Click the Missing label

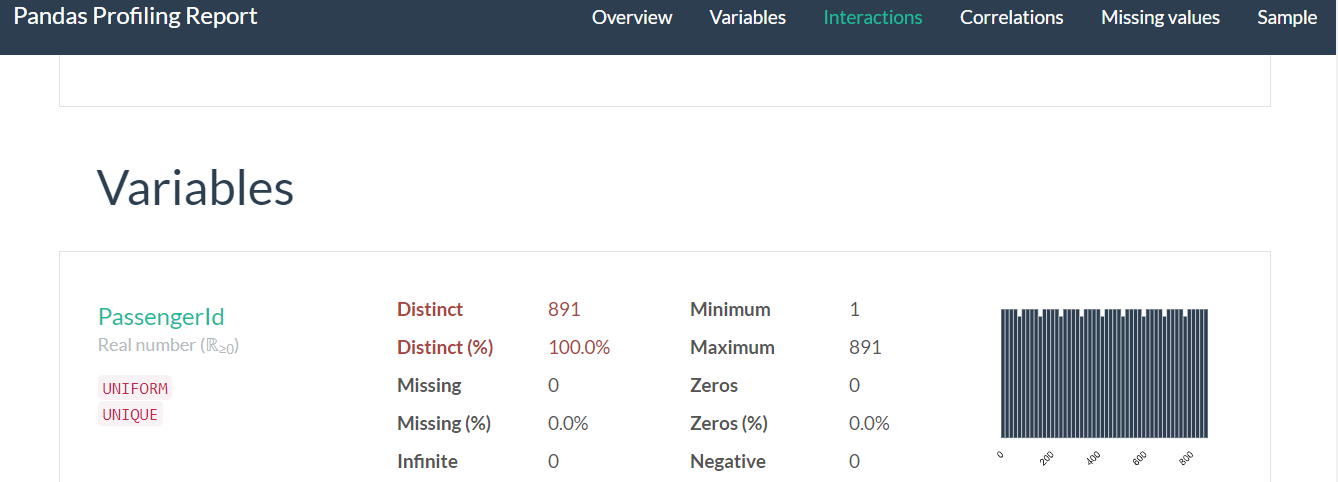coord(429,385)
